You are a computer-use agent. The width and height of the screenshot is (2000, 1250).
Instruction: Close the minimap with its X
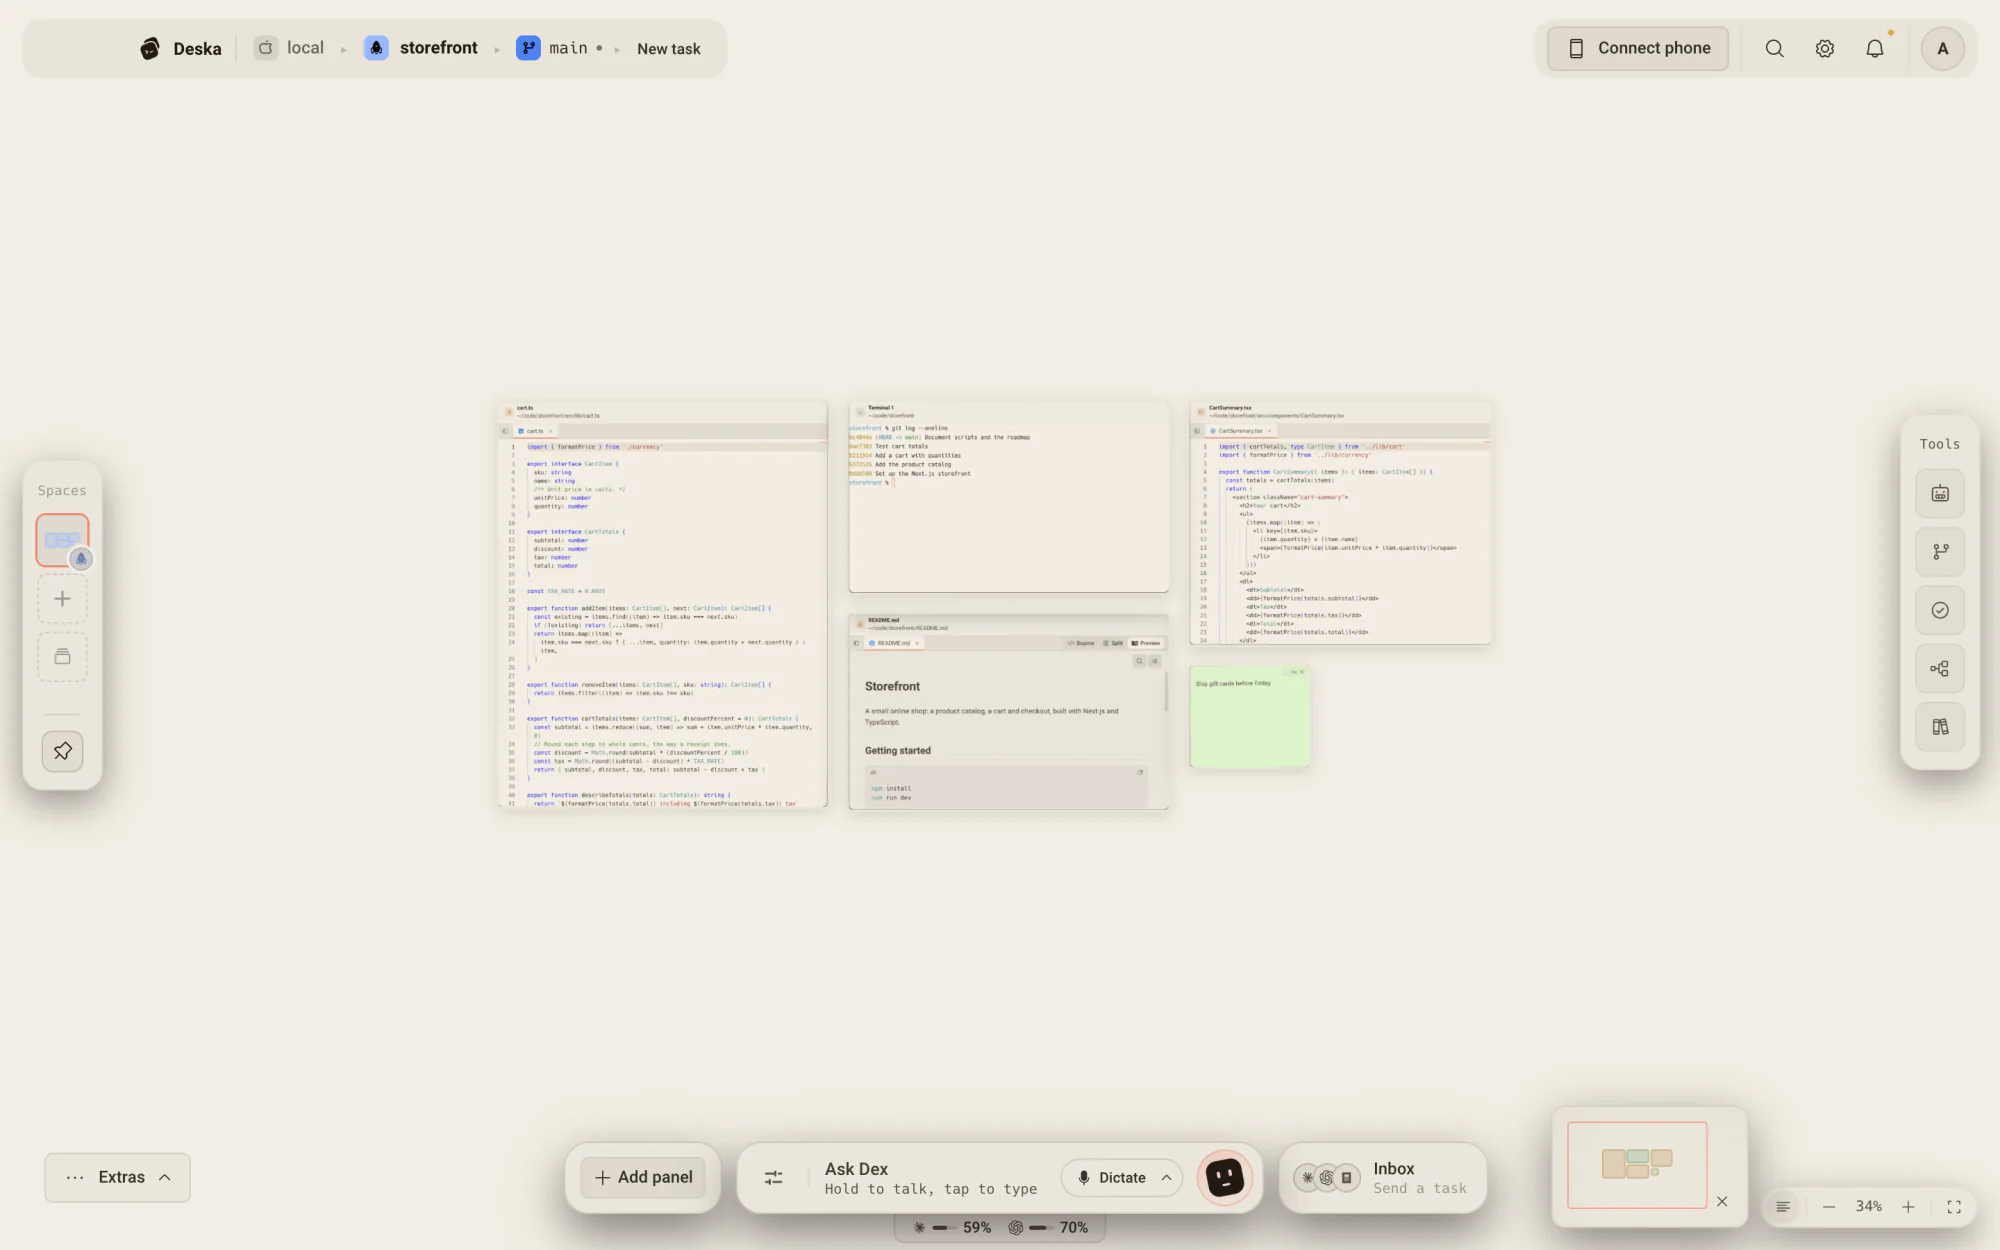(1722, 1201)
